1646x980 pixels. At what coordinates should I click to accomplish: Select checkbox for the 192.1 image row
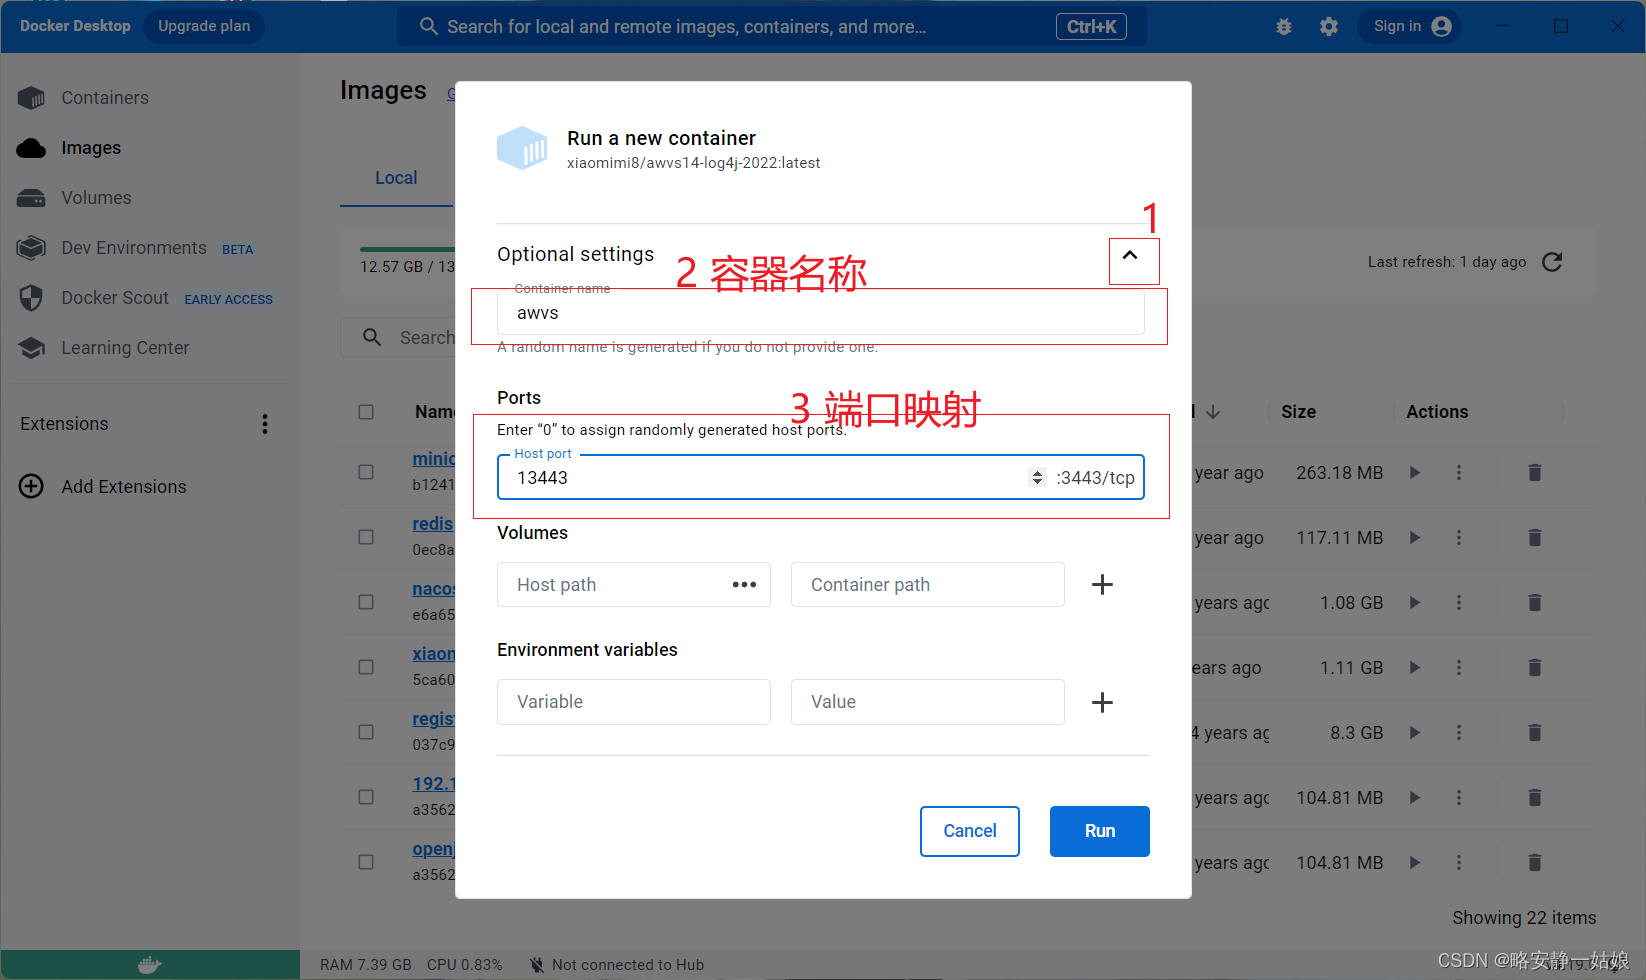(366, 797)
